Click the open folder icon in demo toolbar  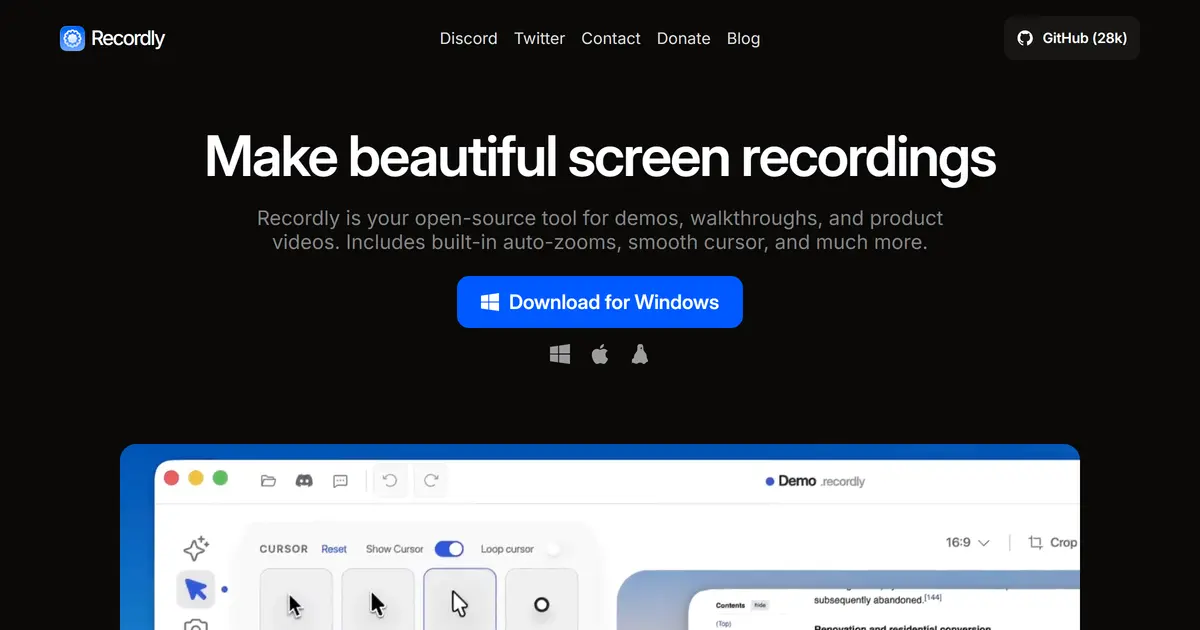click(x=268, y=481)
